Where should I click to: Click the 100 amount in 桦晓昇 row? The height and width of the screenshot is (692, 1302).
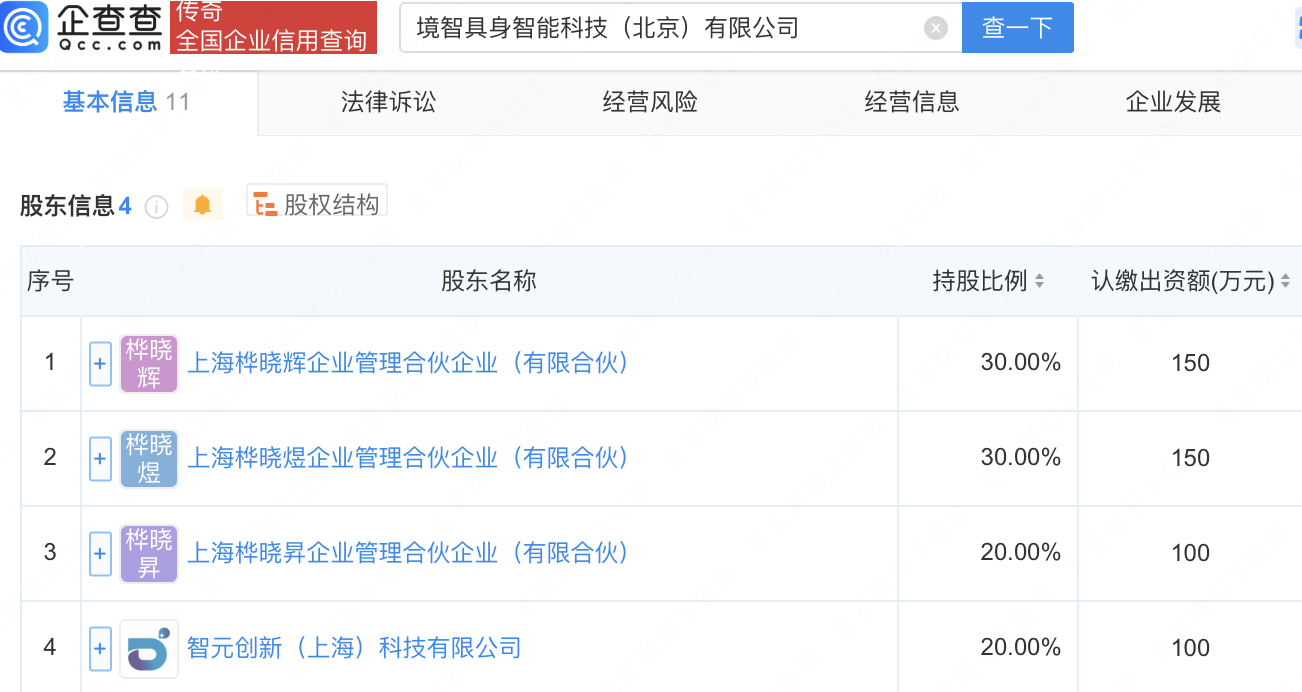coord(1190,553)
